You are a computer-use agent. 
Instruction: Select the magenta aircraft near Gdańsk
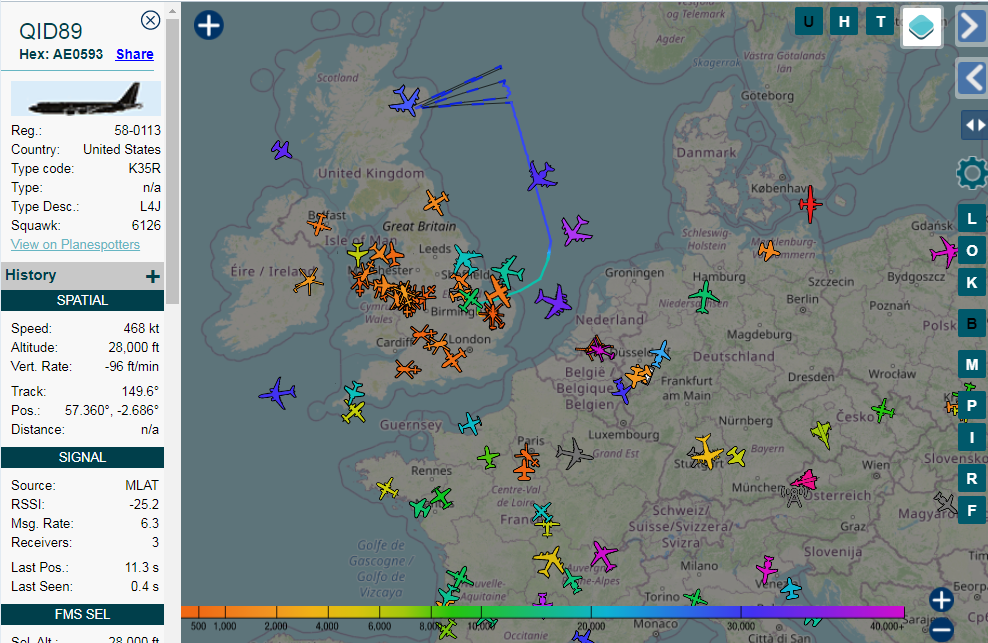[x=944, y=252]
